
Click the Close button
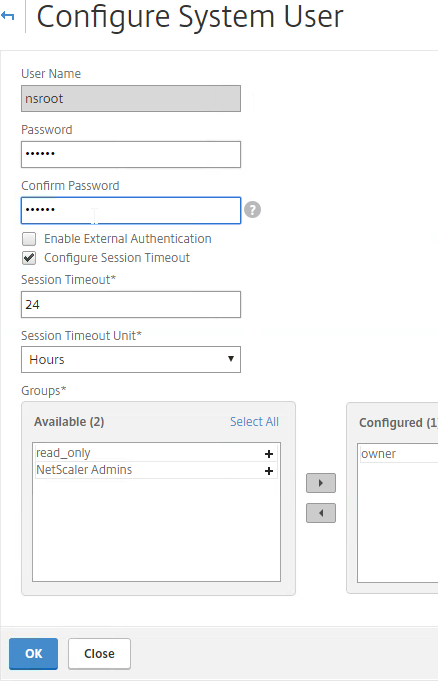pyautogui.click(x=100, y=654)
